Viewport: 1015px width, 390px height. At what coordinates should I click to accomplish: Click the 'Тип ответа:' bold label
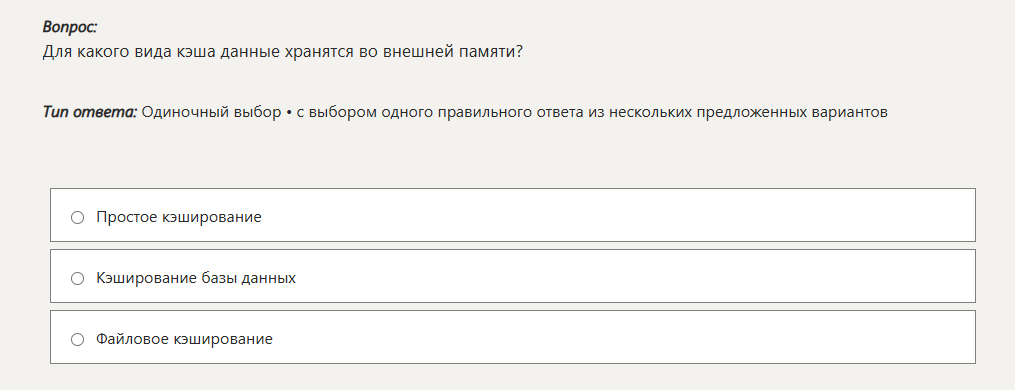click(90, 112)
